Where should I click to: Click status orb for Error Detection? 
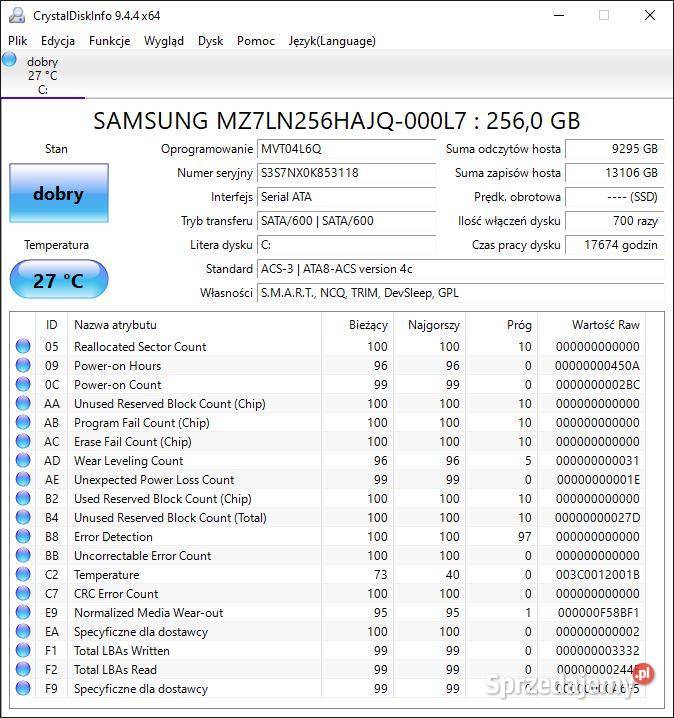pos(23,536)
